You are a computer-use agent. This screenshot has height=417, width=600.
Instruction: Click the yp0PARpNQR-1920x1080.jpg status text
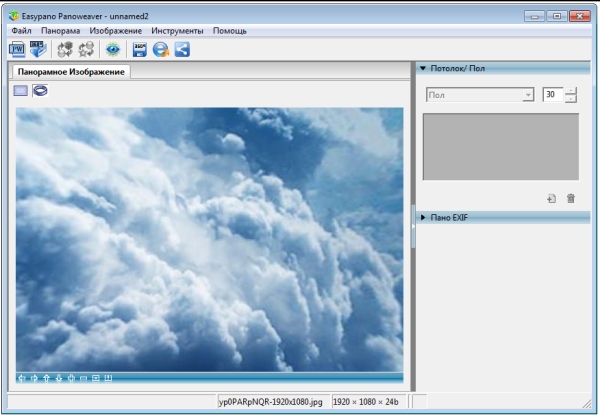(271, 402)
